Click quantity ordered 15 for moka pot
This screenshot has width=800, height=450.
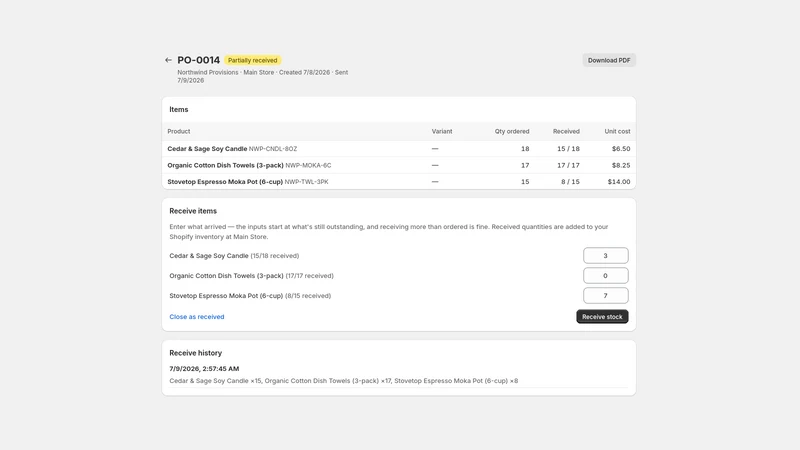(x=525, y=182)
